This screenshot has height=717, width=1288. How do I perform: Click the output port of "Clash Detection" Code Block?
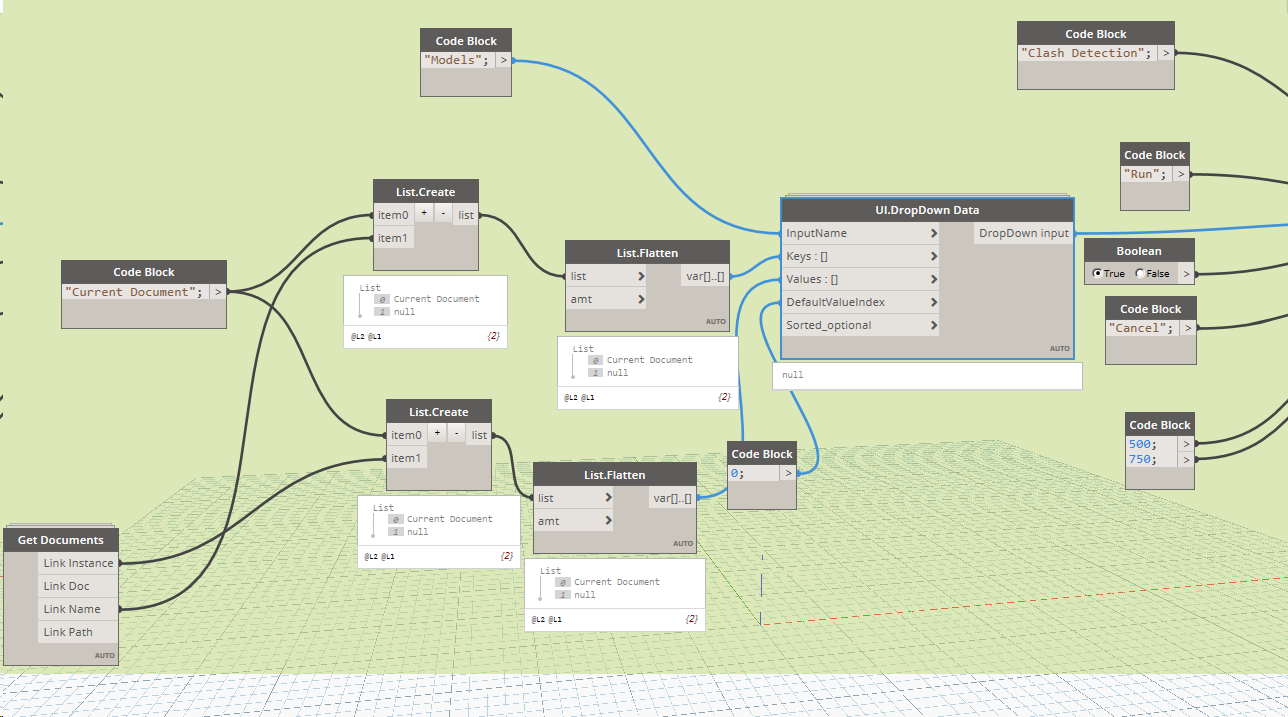point(1164,52)
